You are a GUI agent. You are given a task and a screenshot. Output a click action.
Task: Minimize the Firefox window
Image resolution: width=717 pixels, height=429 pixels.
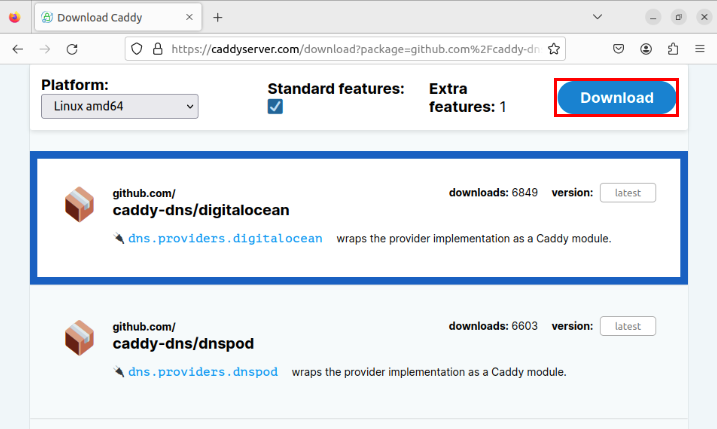pyautogui.click(x=653, y=17)
